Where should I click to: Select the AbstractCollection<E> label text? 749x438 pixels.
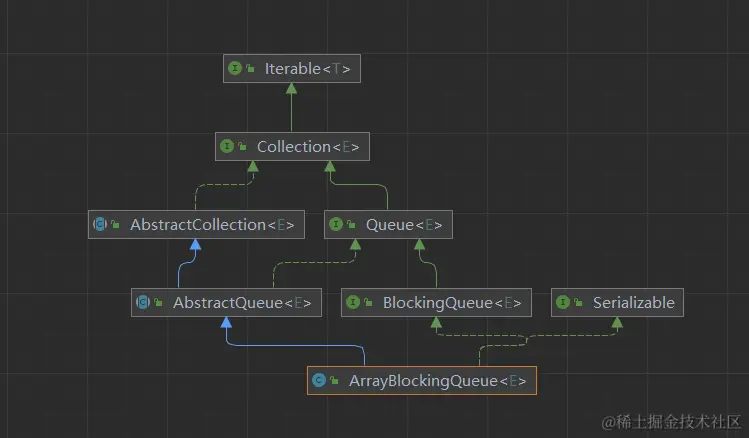(212, 224)
